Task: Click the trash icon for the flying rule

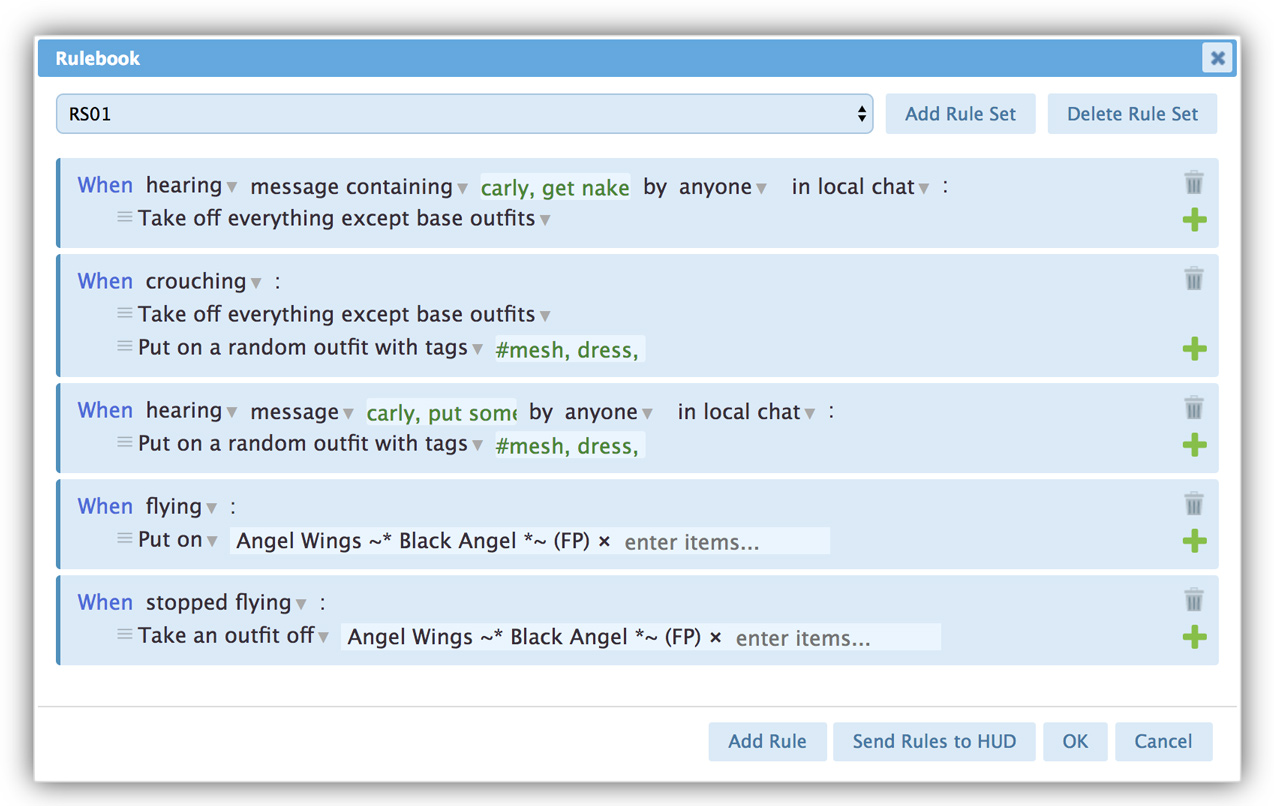Action: [x=1193, y=503]
